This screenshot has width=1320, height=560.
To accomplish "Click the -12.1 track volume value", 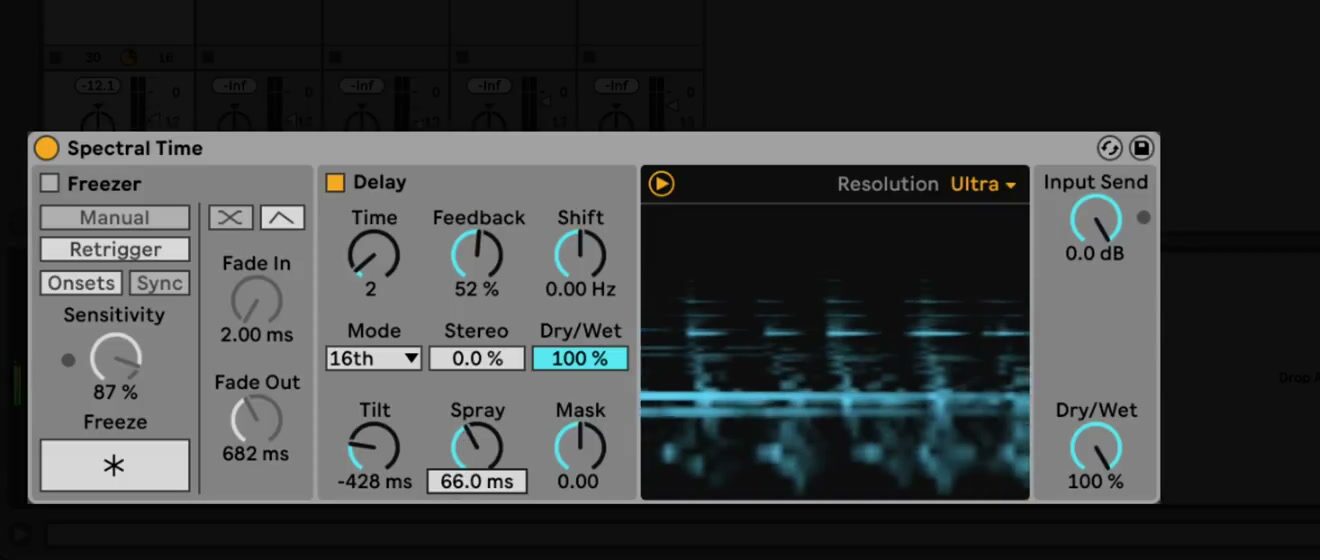I will pos(97,86).
